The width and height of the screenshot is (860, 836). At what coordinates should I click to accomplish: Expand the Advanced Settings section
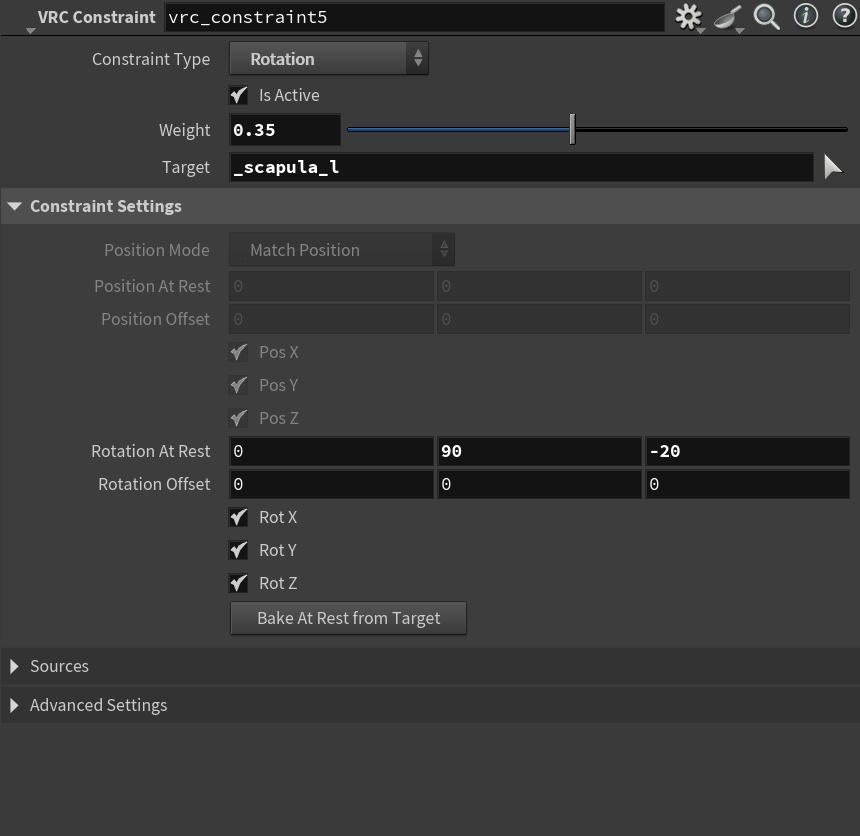coord(15,705)
